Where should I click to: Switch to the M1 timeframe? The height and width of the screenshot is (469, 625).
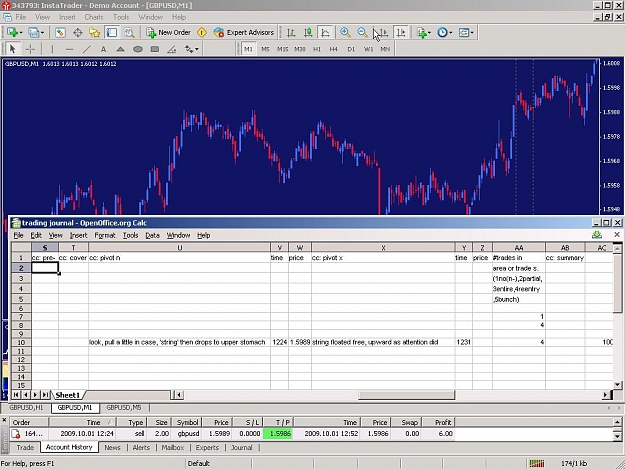[248, 49]
